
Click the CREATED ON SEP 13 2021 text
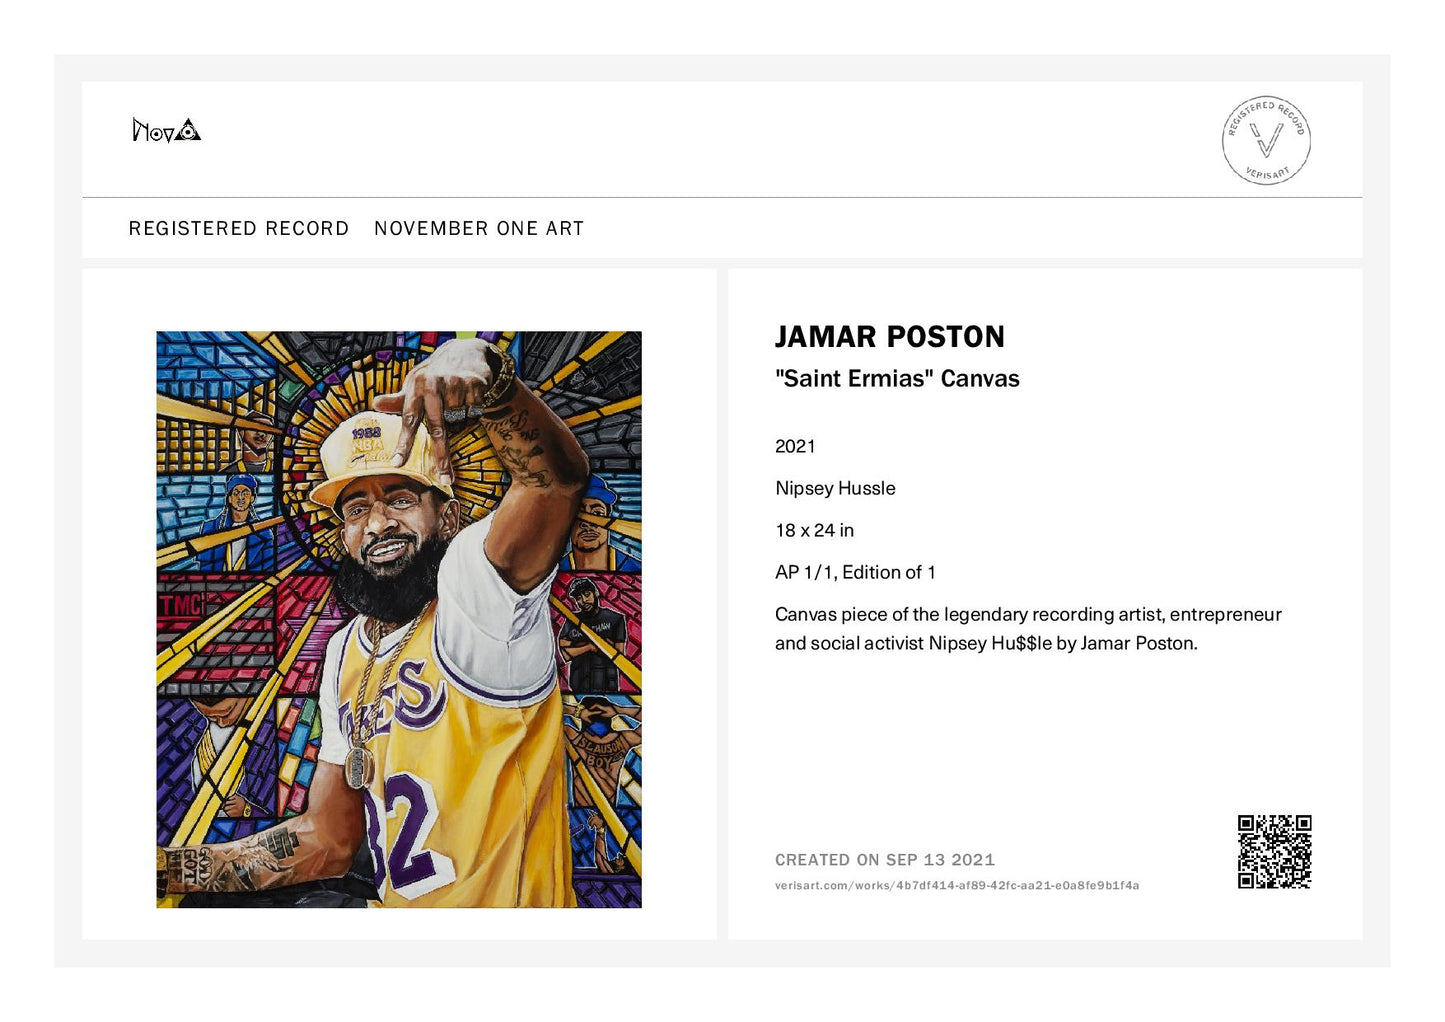tap(885, 860)
